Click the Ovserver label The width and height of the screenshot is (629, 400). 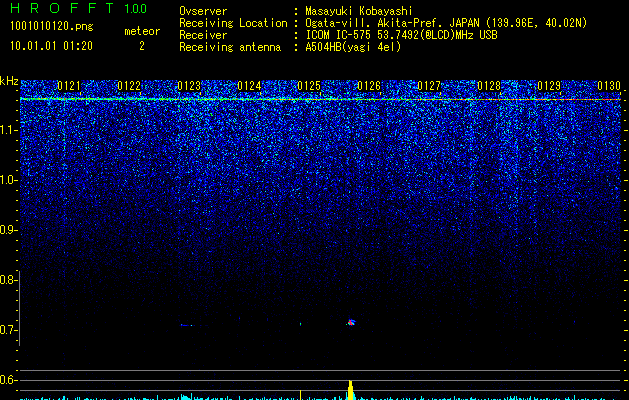[x=203, y=11]
